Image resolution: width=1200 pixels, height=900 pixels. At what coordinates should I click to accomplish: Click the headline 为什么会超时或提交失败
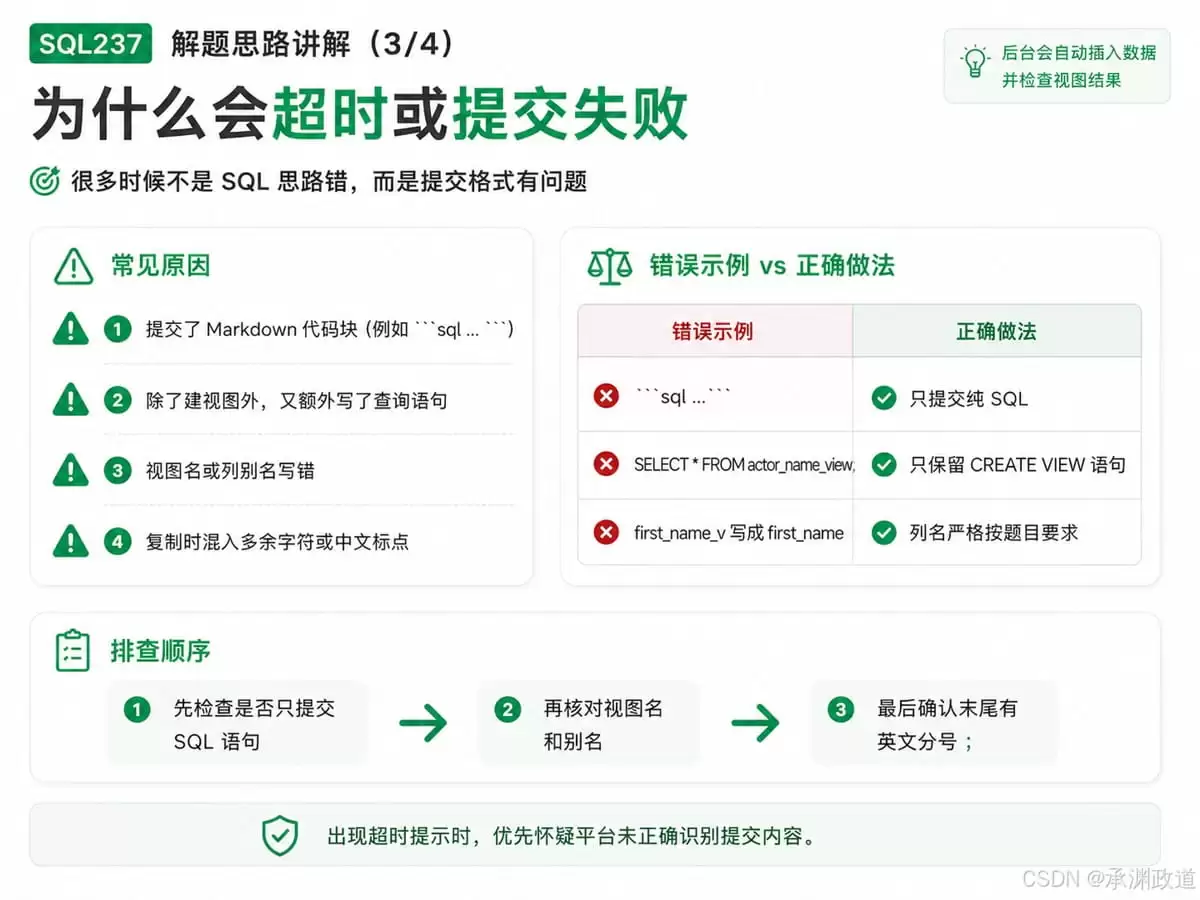click(360, 114)
